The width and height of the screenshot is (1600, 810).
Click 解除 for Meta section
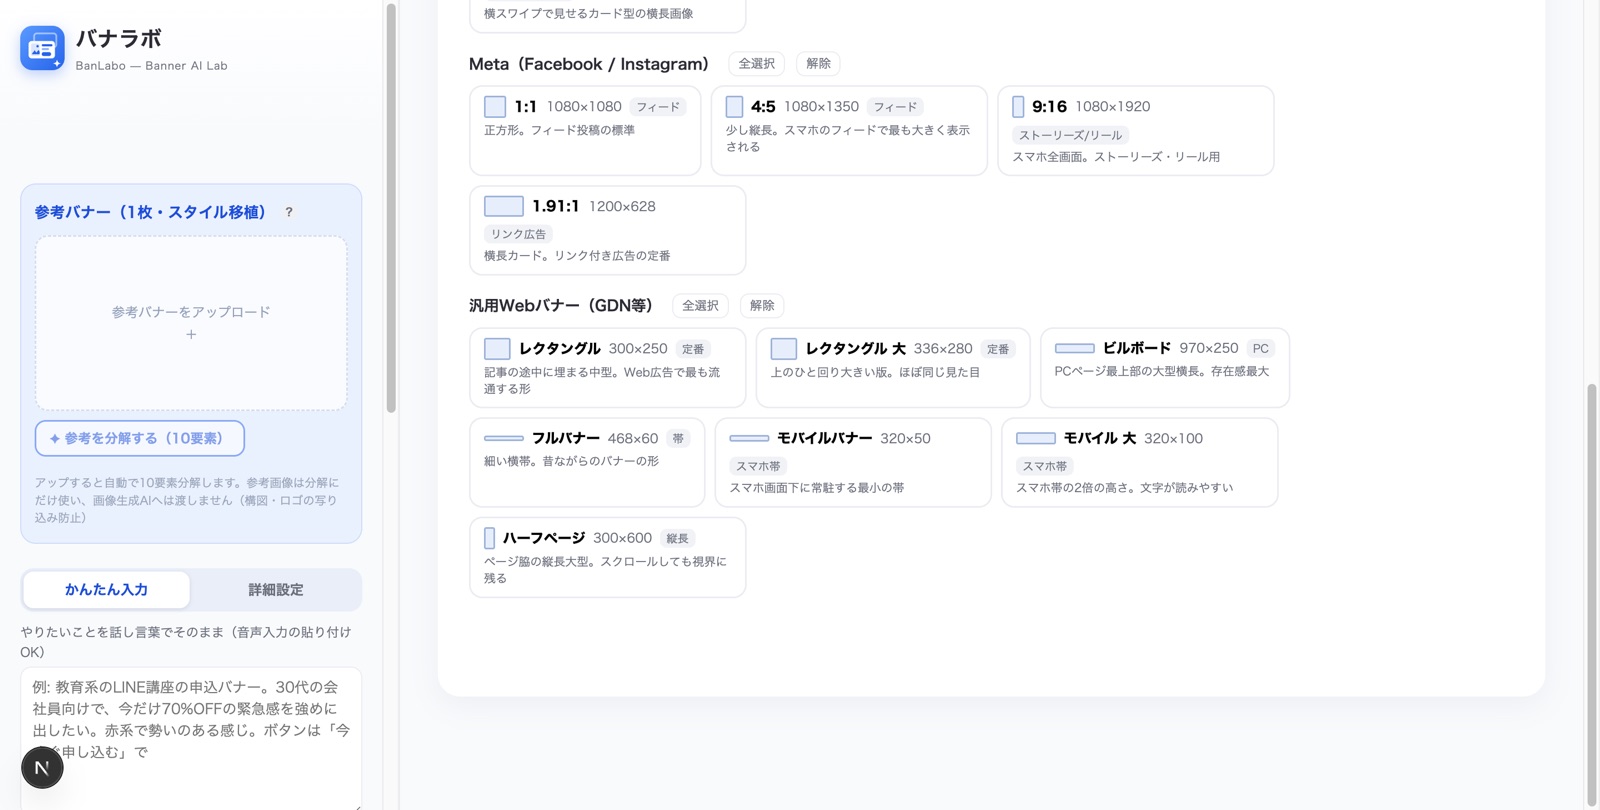(818, 64)
